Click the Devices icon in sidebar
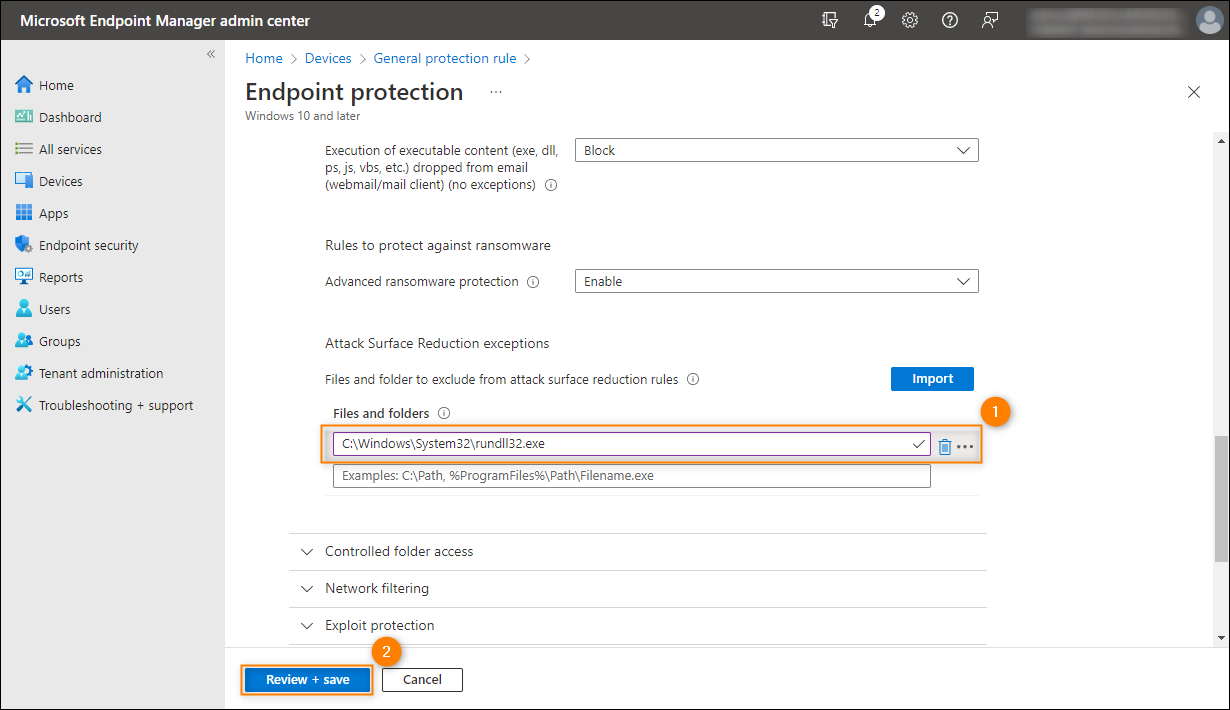 point(24,181)
